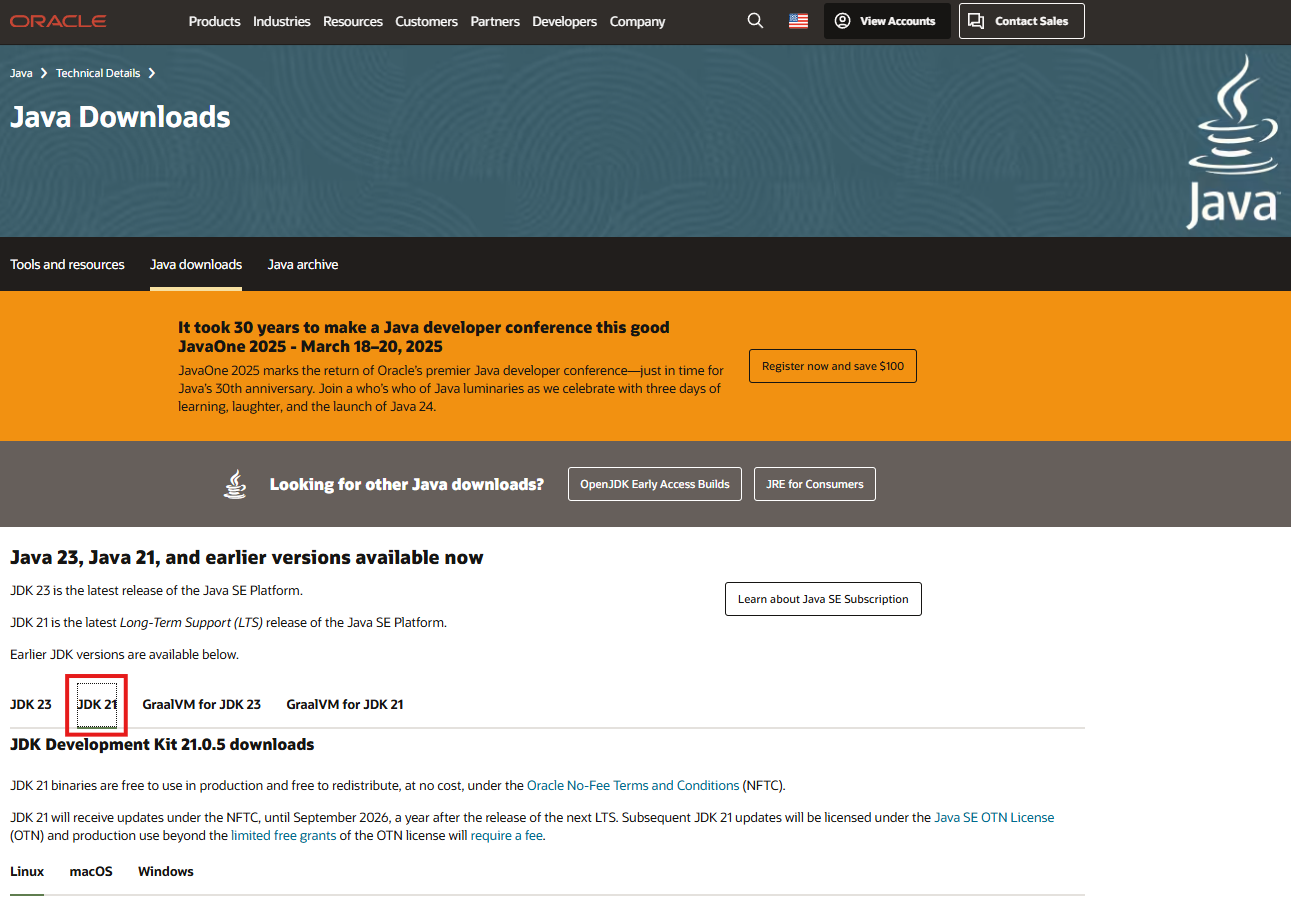
Task: Expand the Industries navigation menu
Action: [x=281, y=21]
